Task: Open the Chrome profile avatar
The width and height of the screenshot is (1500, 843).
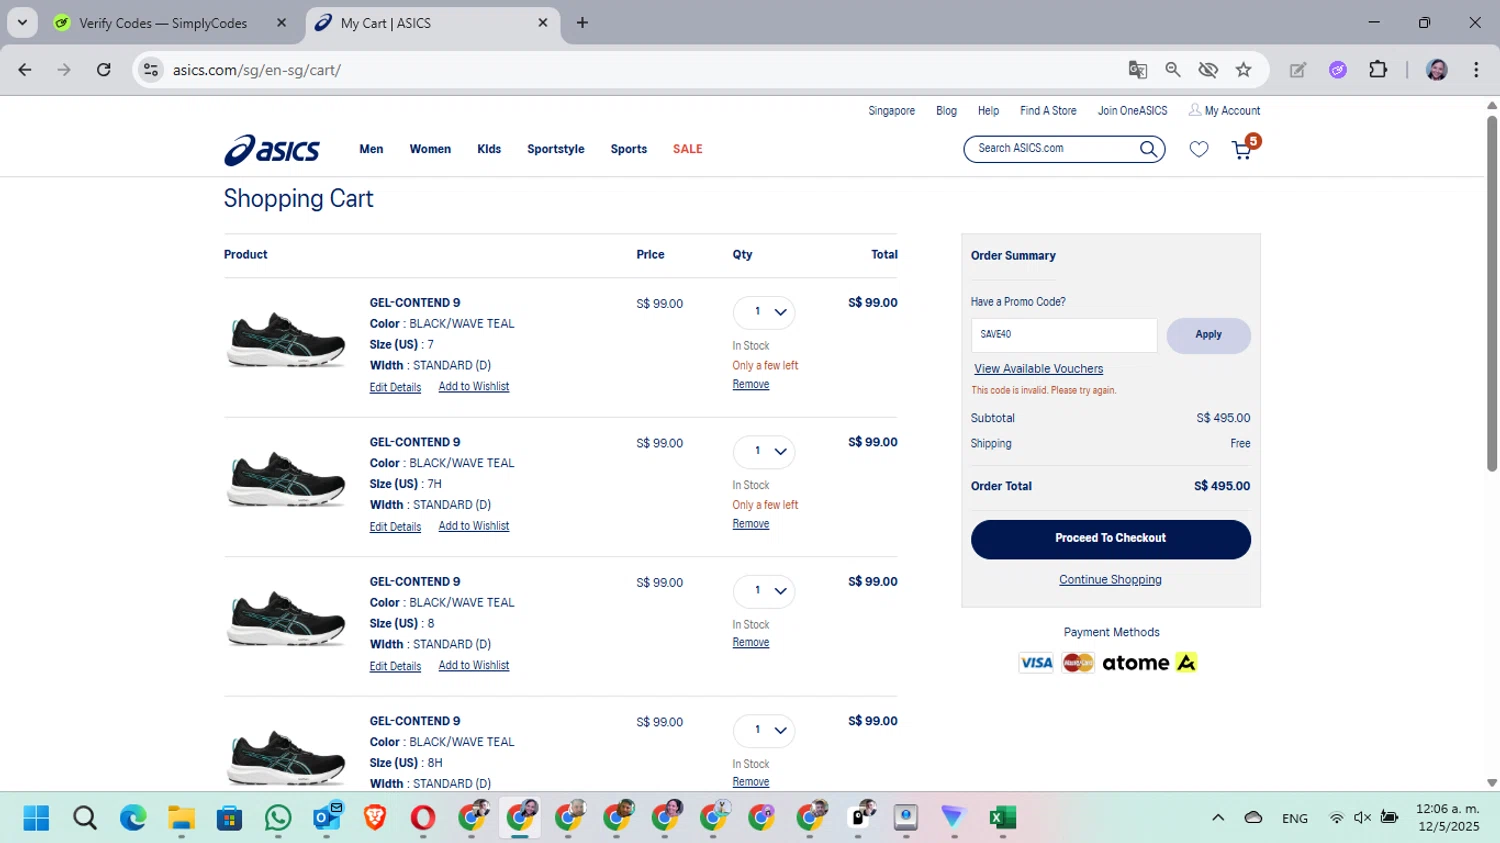Action: click(1437, 70)
